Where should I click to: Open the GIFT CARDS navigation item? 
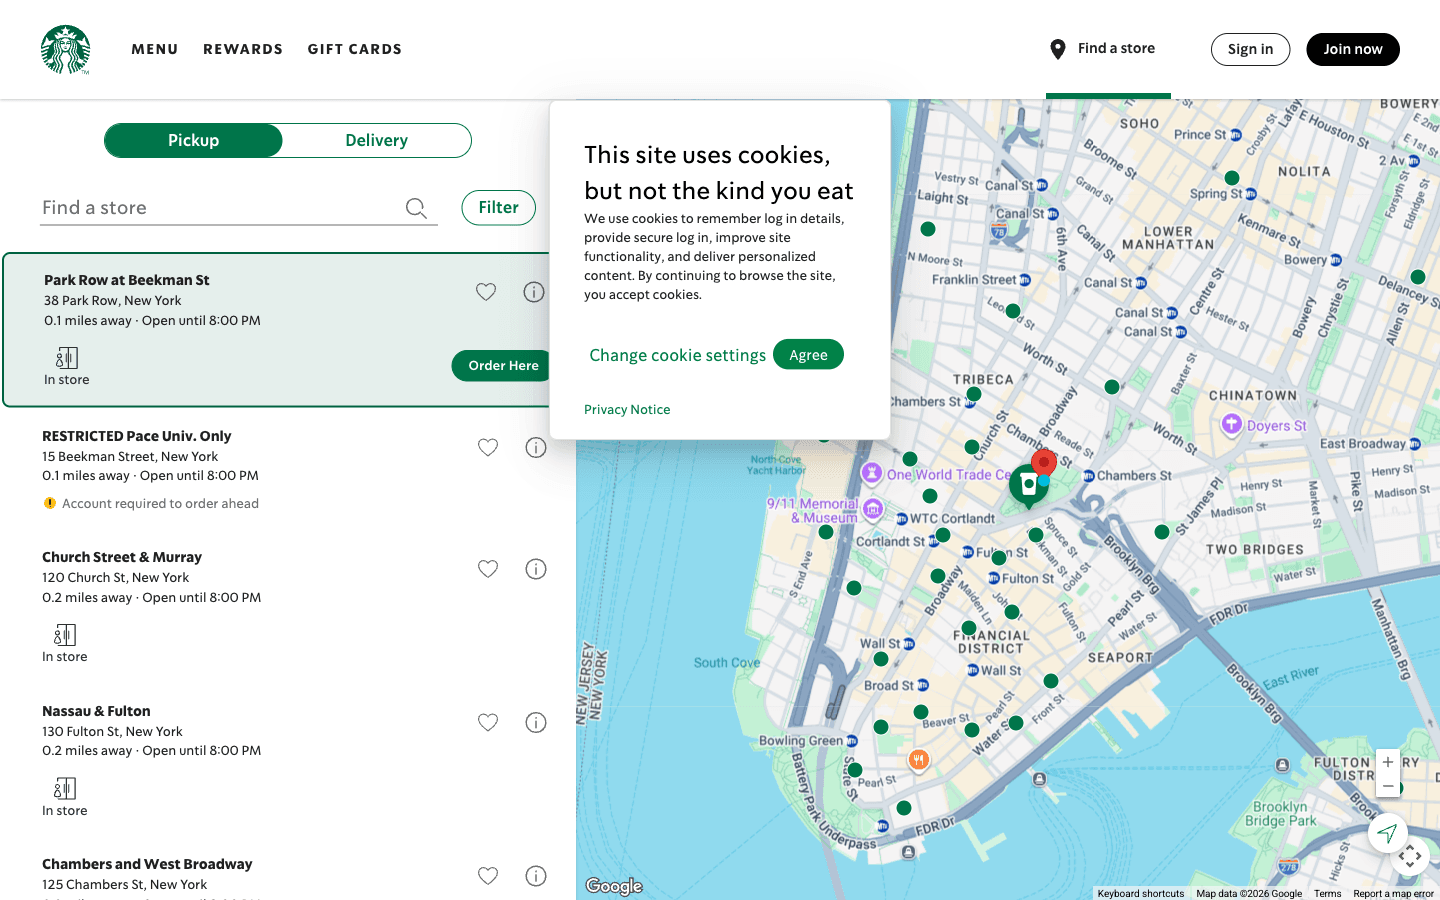pos(355,48)
